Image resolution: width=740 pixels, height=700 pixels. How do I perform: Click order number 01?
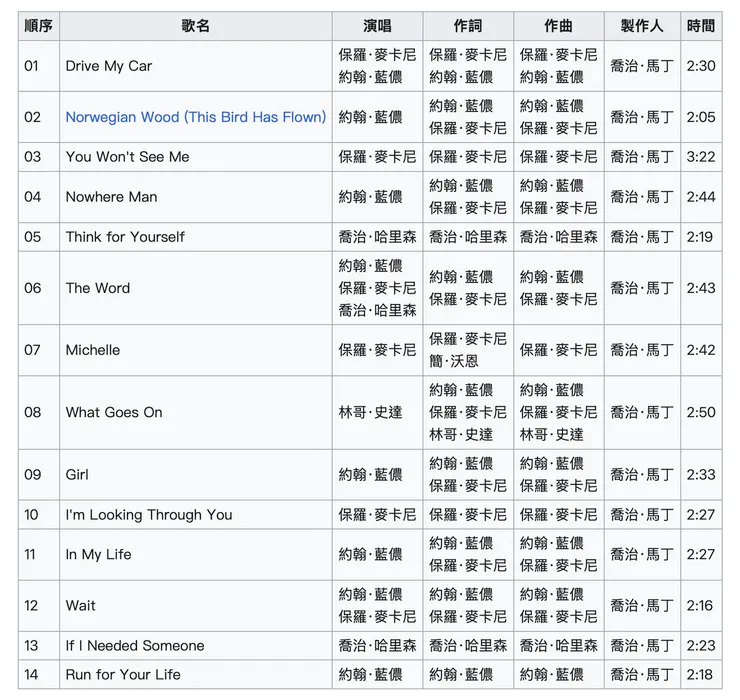coord(31,66)
